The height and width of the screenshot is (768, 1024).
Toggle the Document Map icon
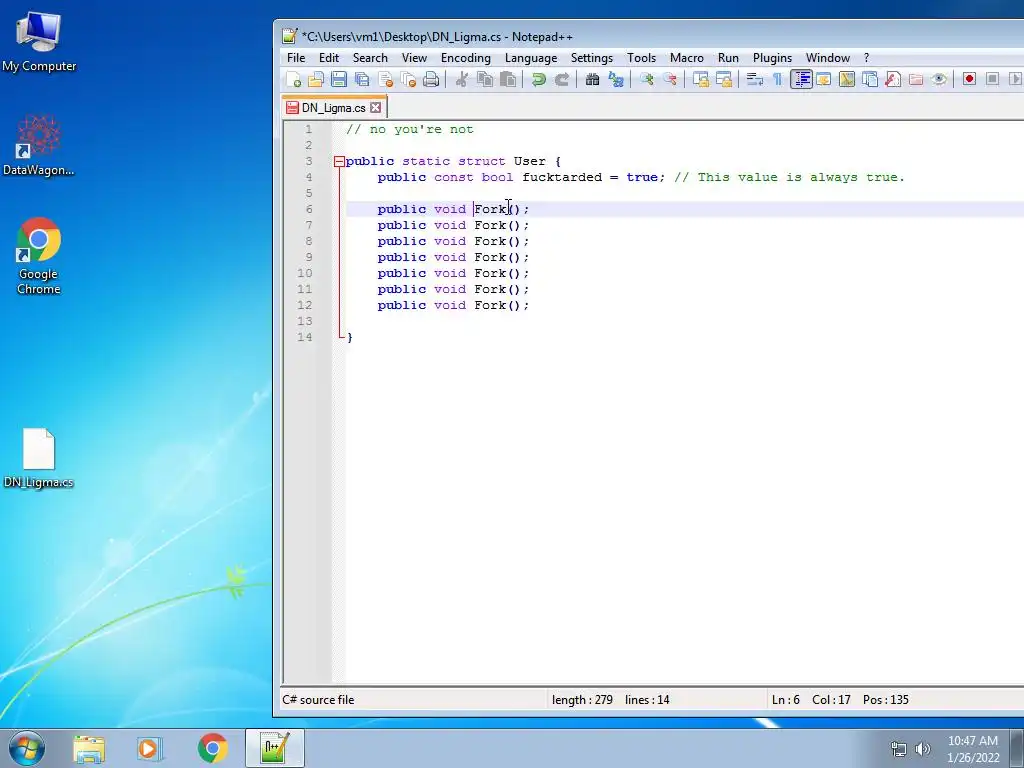click(x=846, y=80)
